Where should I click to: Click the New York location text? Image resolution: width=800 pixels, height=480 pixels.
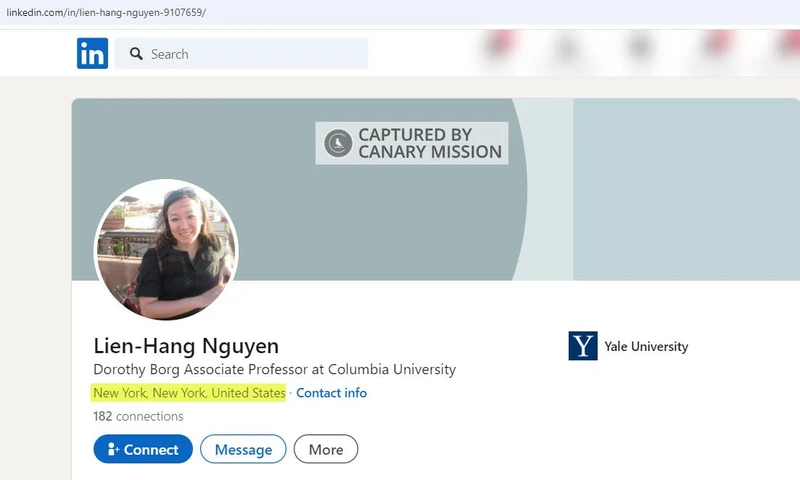coord(189,393)
